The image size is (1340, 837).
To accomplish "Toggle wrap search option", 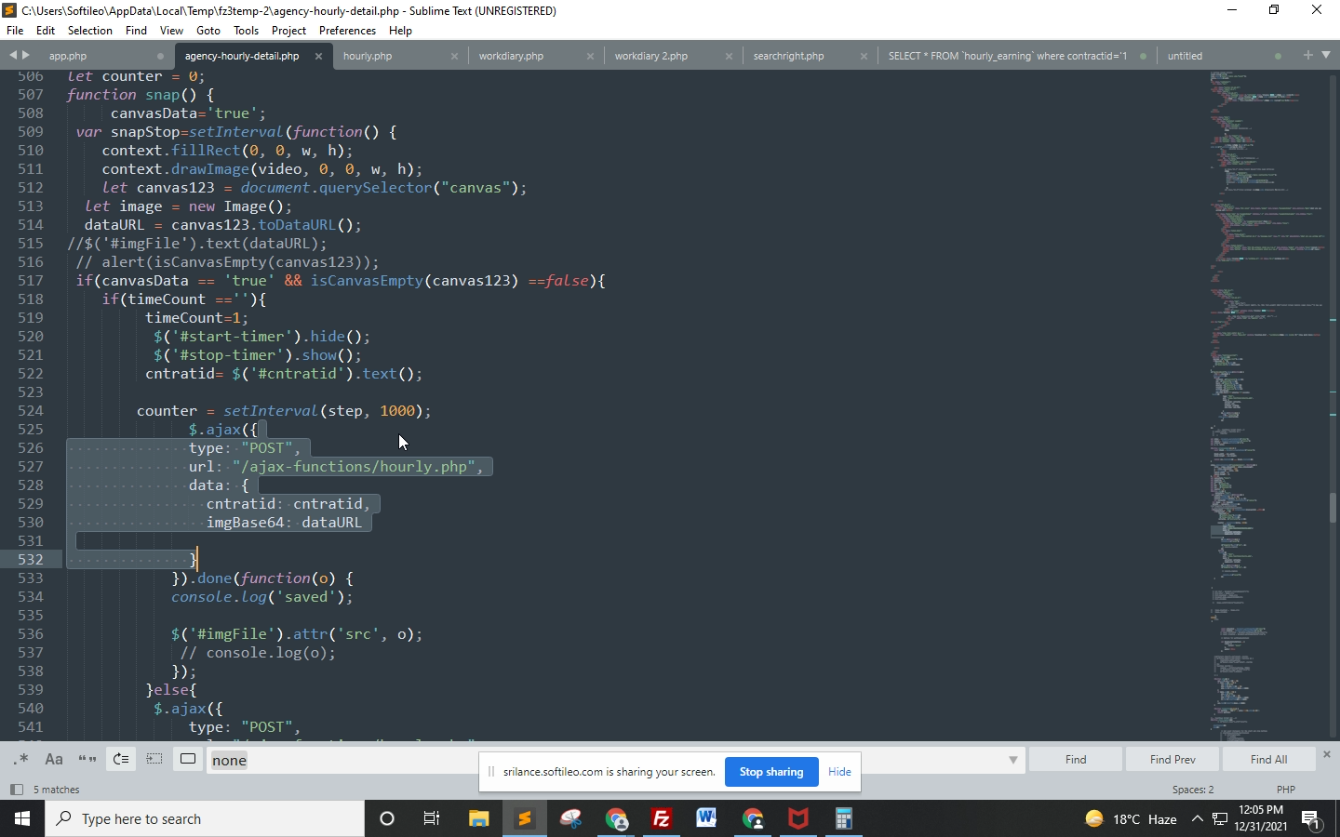I will point(121,759).
